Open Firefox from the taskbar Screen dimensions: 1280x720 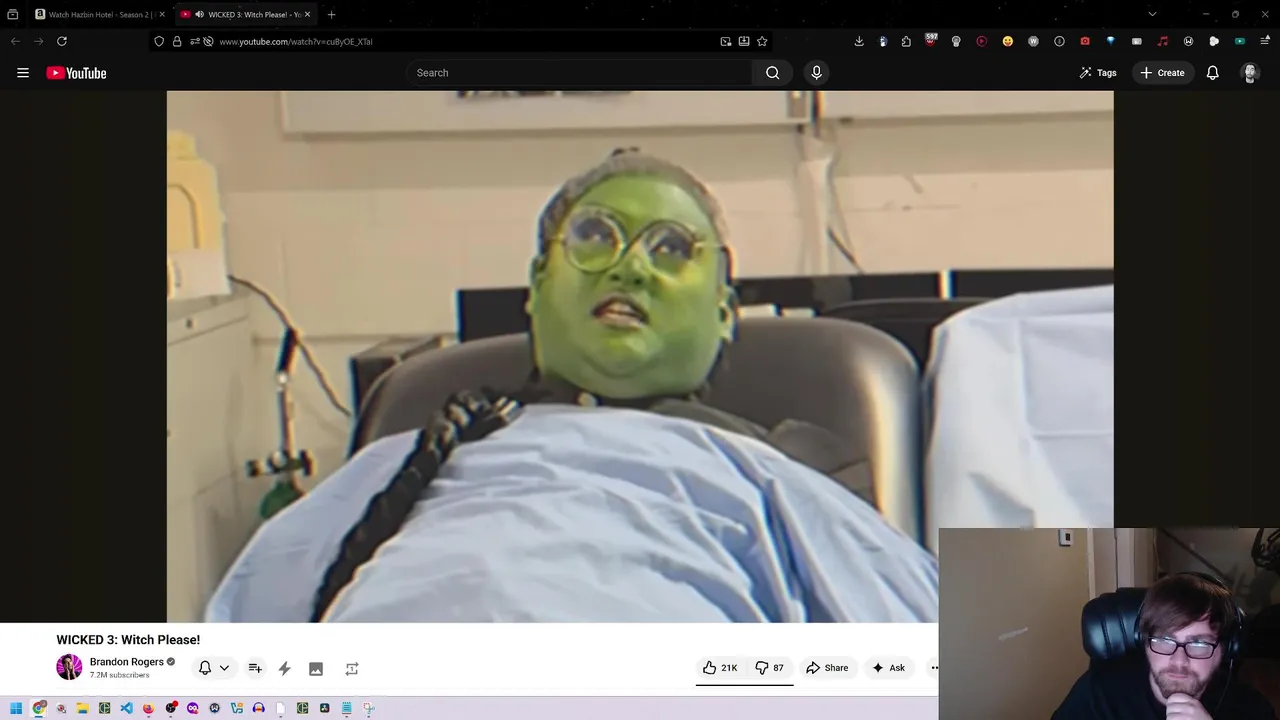148,708
